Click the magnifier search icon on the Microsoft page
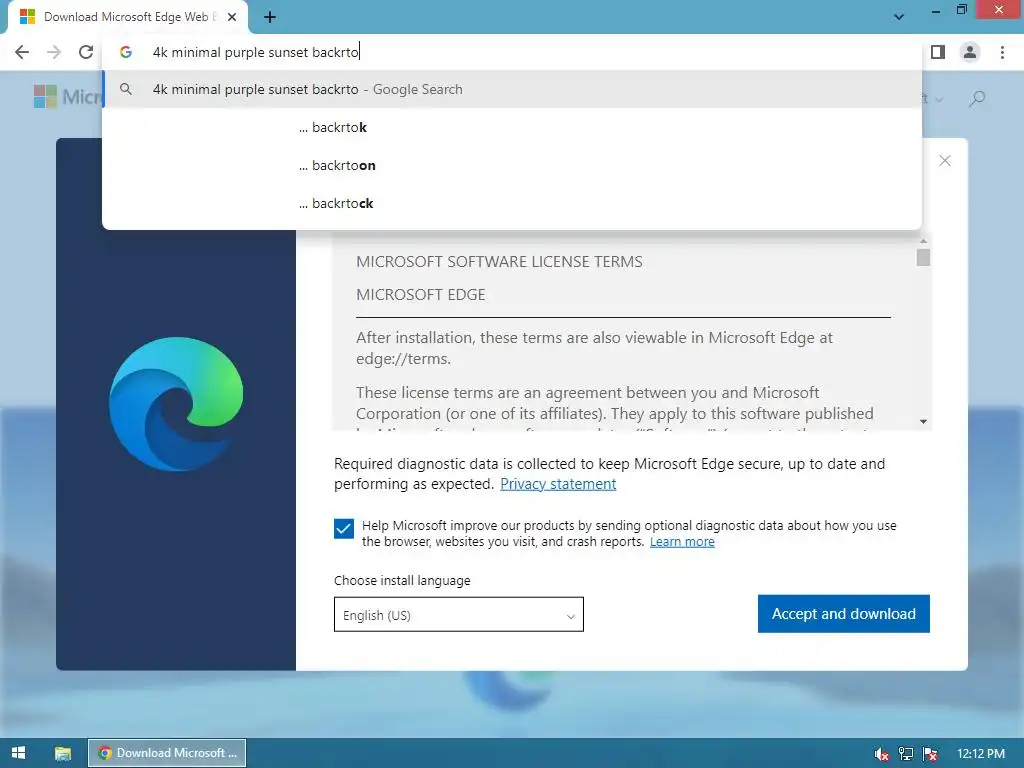Screen dimensions: 1024x768 pos(977,99)
